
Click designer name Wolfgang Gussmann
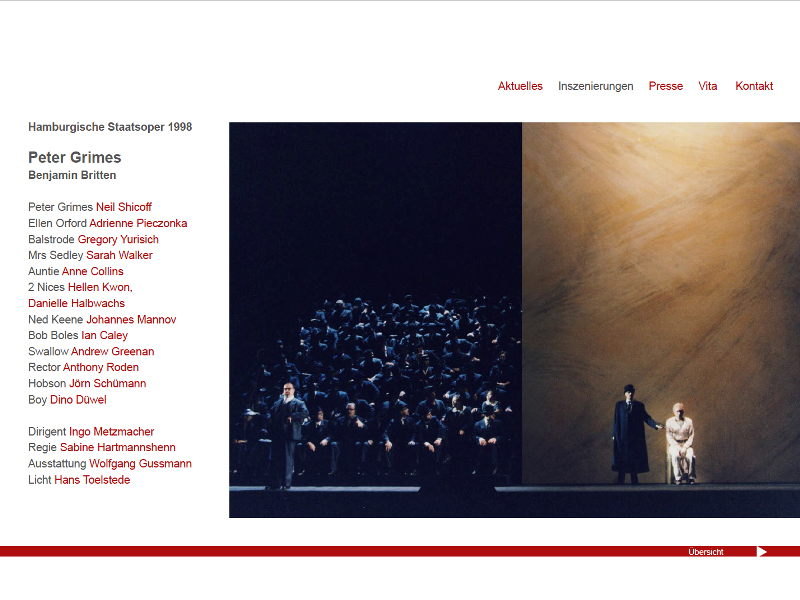coord(140,464)
